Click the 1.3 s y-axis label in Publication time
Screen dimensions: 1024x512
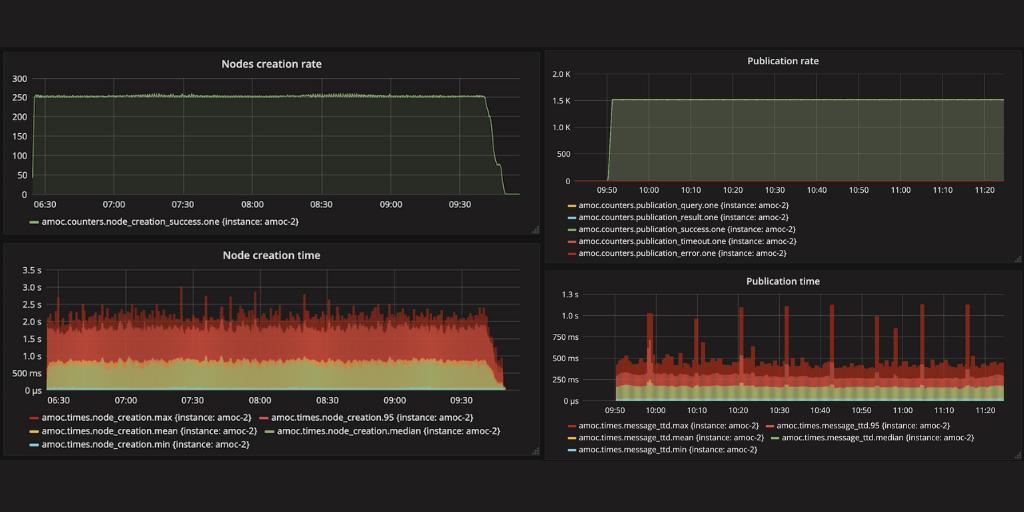tap(570, 295)
